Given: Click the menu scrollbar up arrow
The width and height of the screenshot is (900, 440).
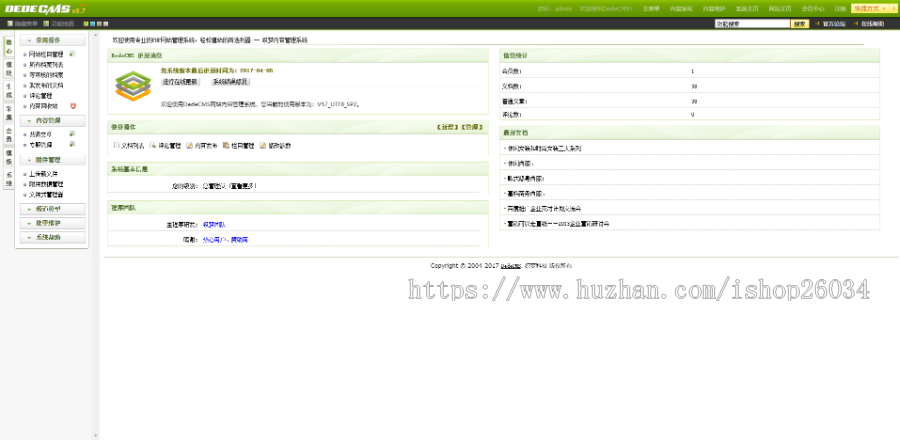Looking at the screenshot, I should (x=95, y=35).
